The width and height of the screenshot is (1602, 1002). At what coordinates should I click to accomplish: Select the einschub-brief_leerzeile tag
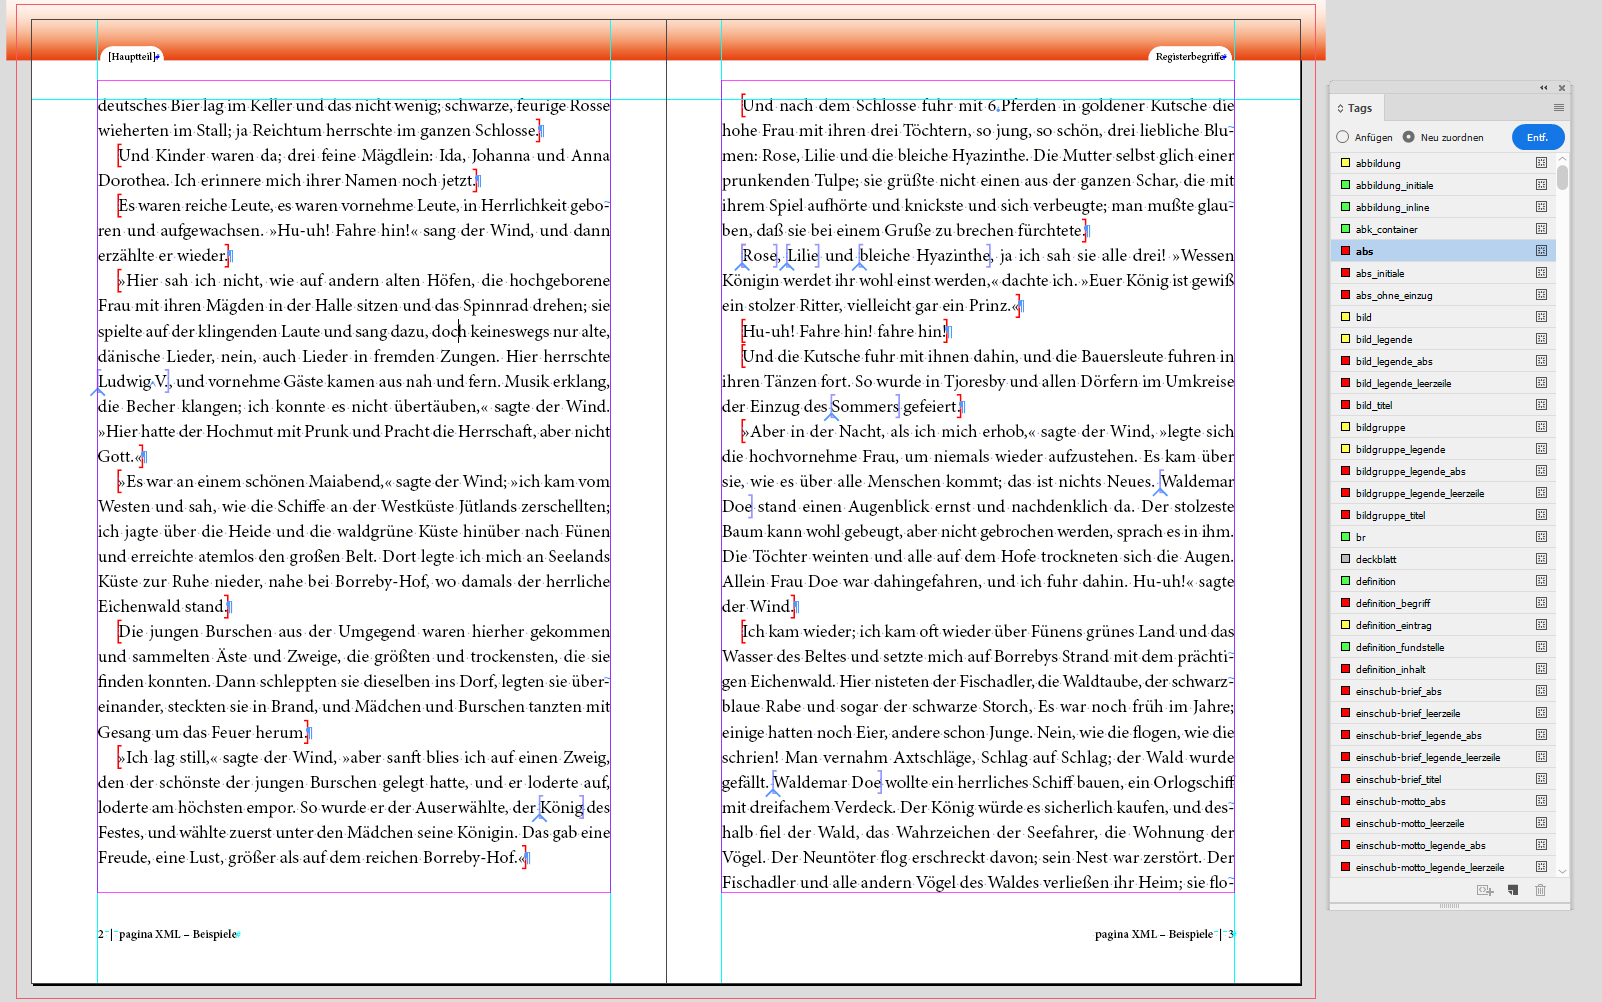1443,713
